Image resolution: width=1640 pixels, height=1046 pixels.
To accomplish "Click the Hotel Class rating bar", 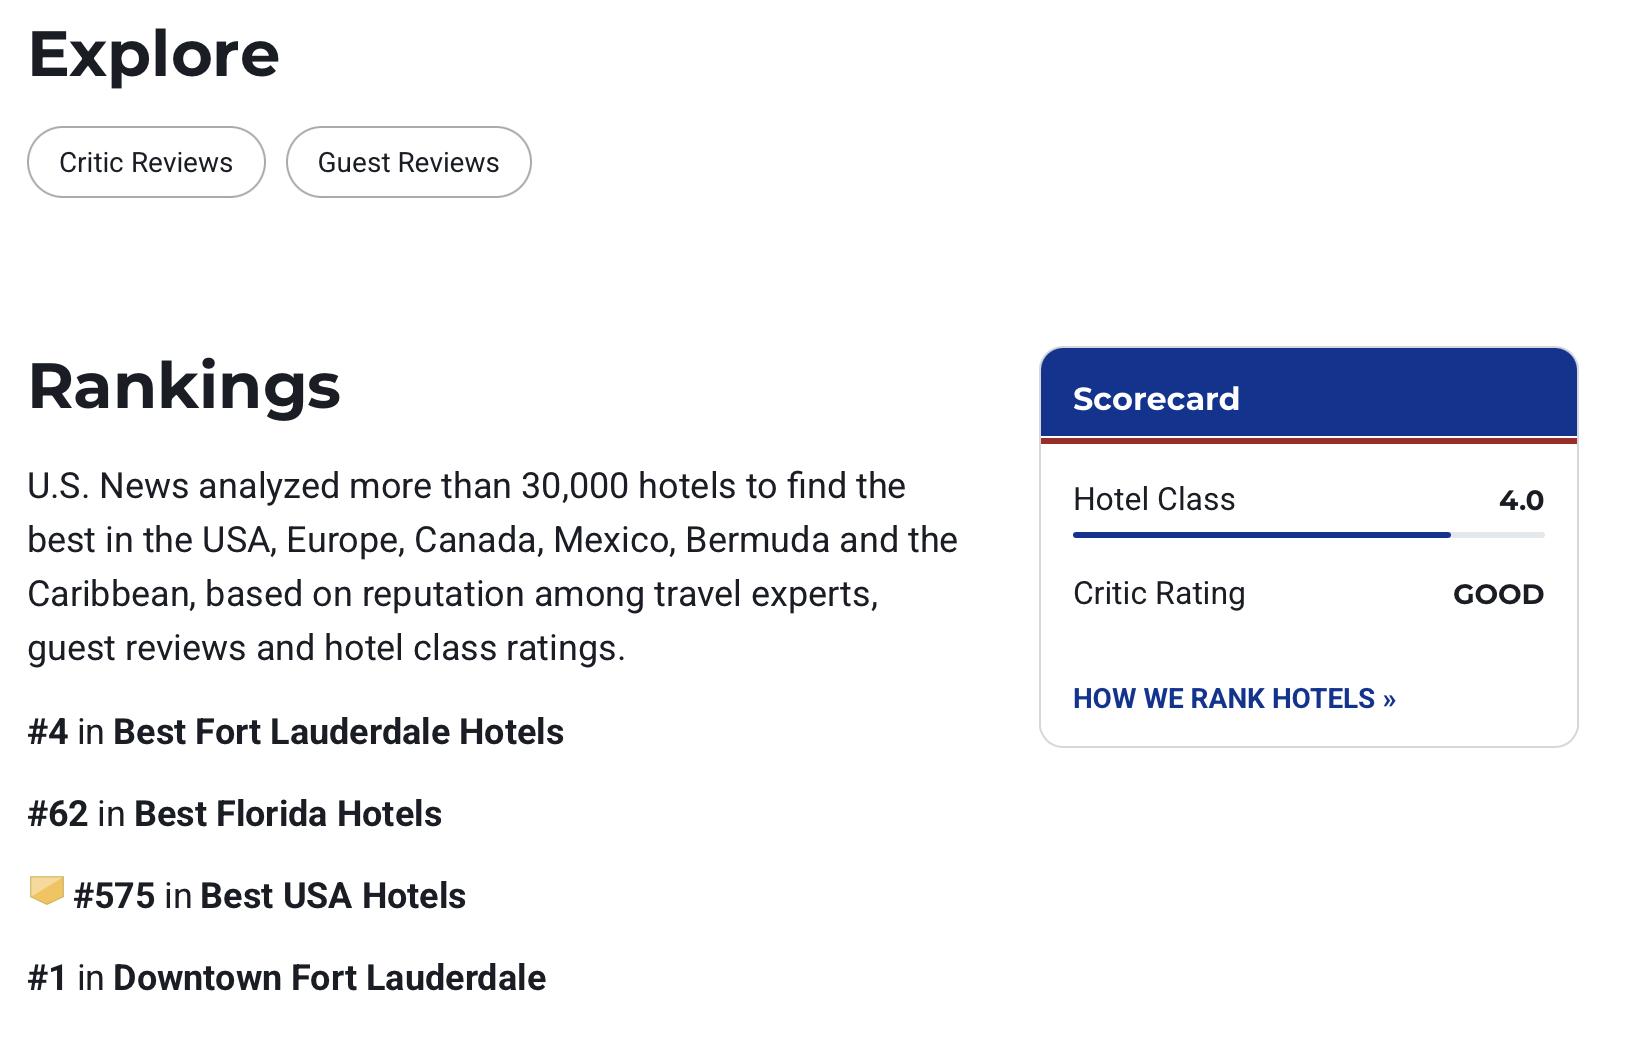I will [1308, 535].
